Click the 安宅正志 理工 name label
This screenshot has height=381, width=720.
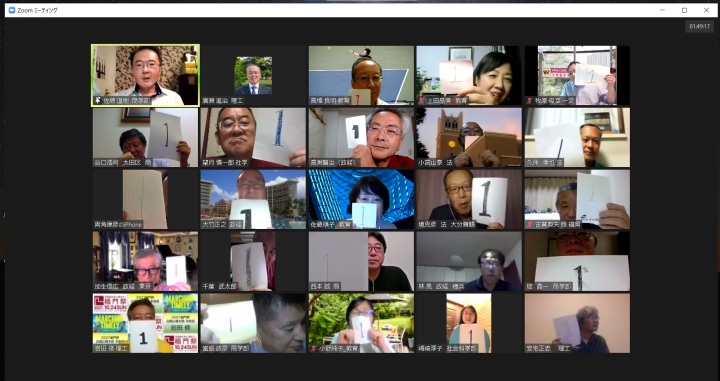click(549, 349)
